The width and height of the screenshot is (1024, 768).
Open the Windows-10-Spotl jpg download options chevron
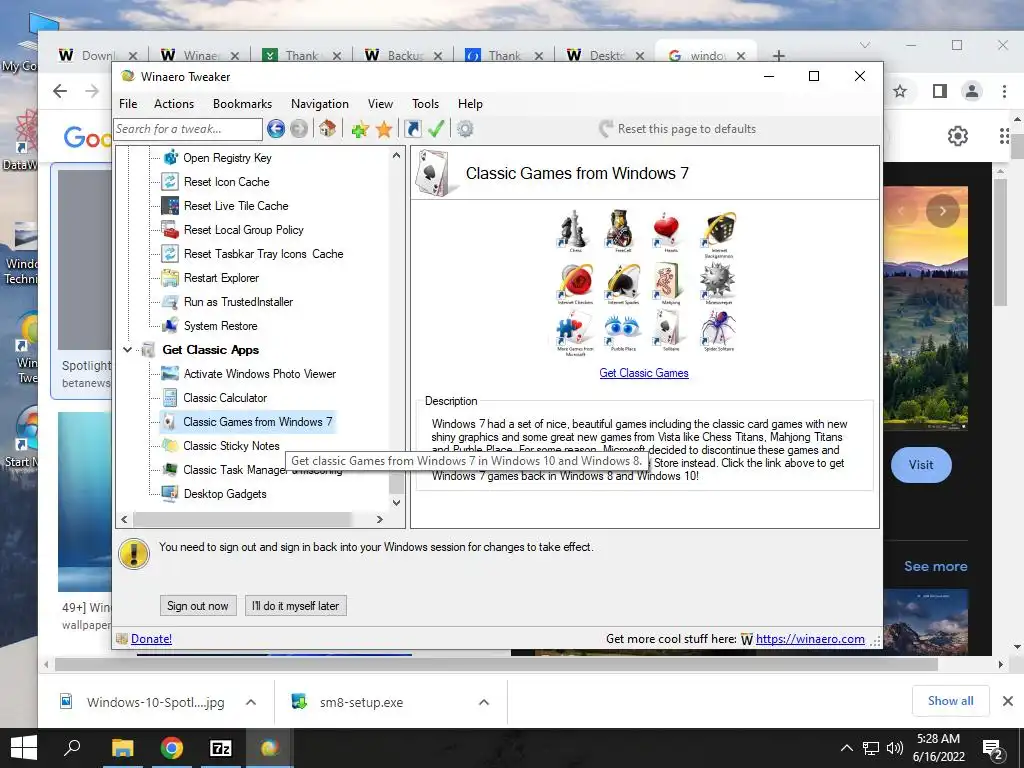click(x=251, y=702)
